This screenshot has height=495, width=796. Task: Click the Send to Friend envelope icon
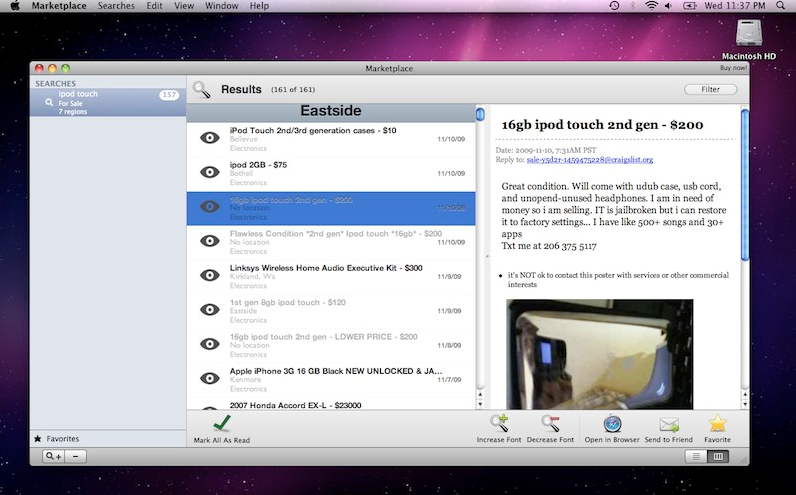click(x=668, y=424)
